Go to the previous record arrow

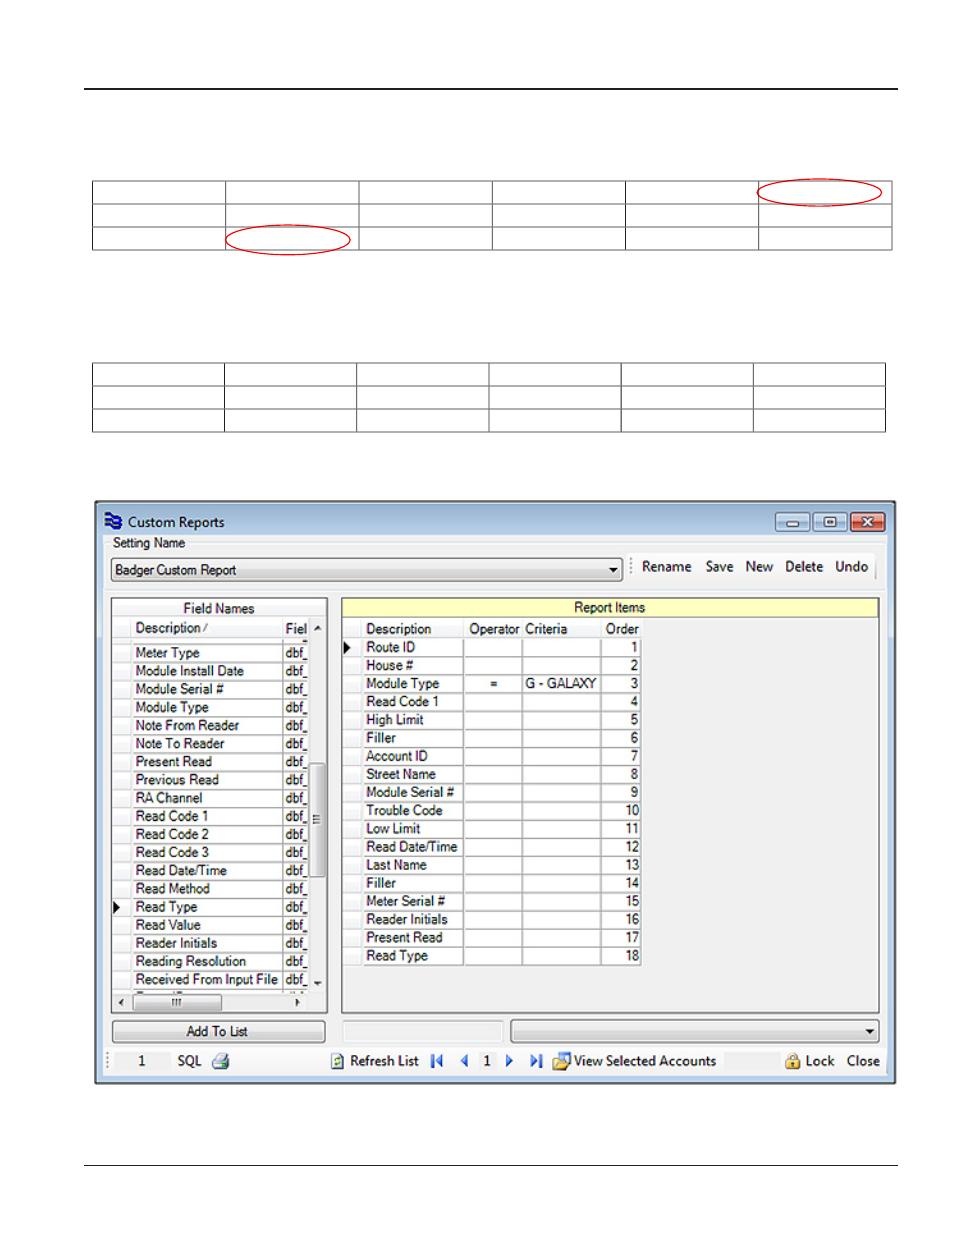coord(464,1061)
